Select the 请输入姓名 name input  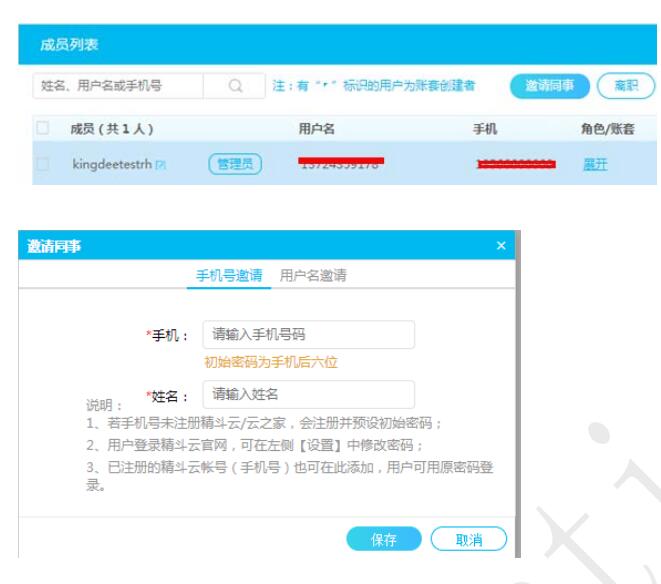(308, 394)
